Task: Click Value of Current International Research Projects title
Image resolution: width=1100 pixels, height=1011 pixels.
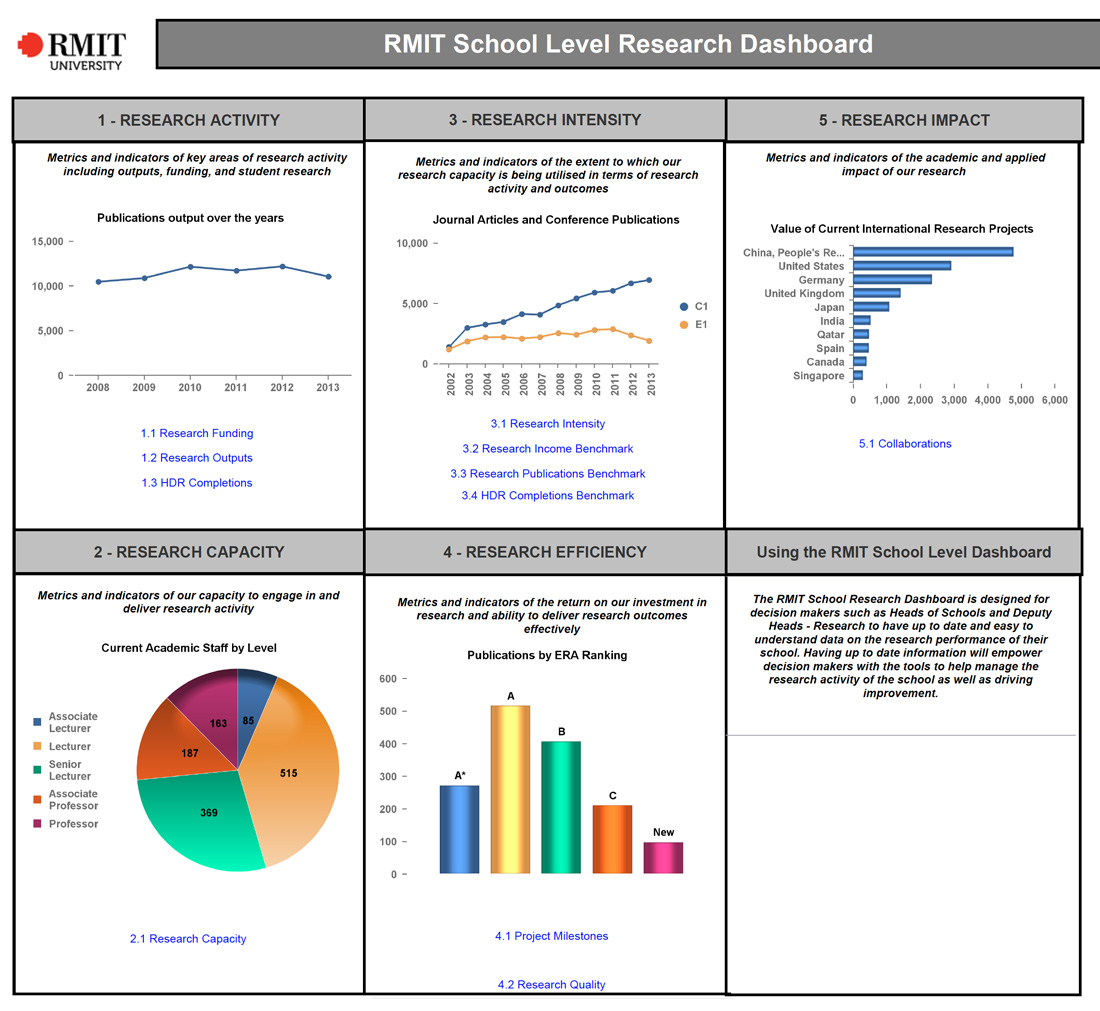Action: 901,229
